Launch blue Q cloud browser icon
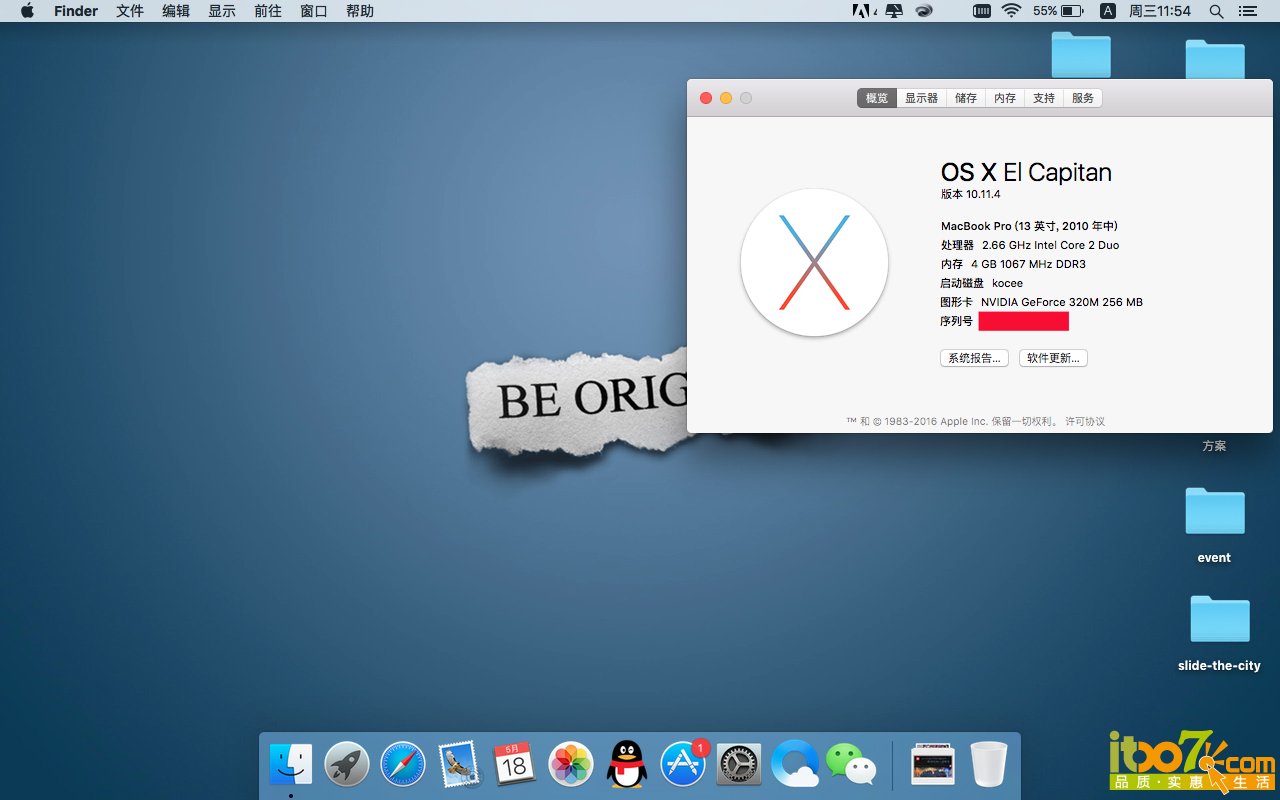 tap(795, 765)
